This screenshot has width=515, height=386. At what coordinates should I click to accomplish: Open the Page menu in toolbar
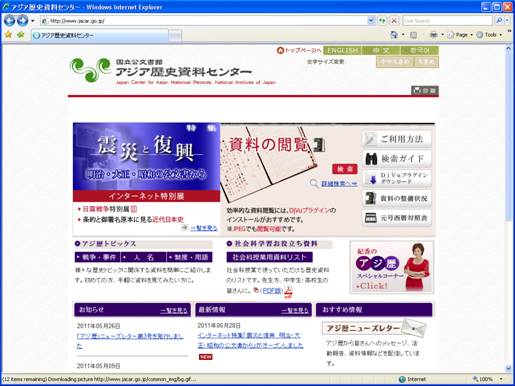[x=460, y=35]
